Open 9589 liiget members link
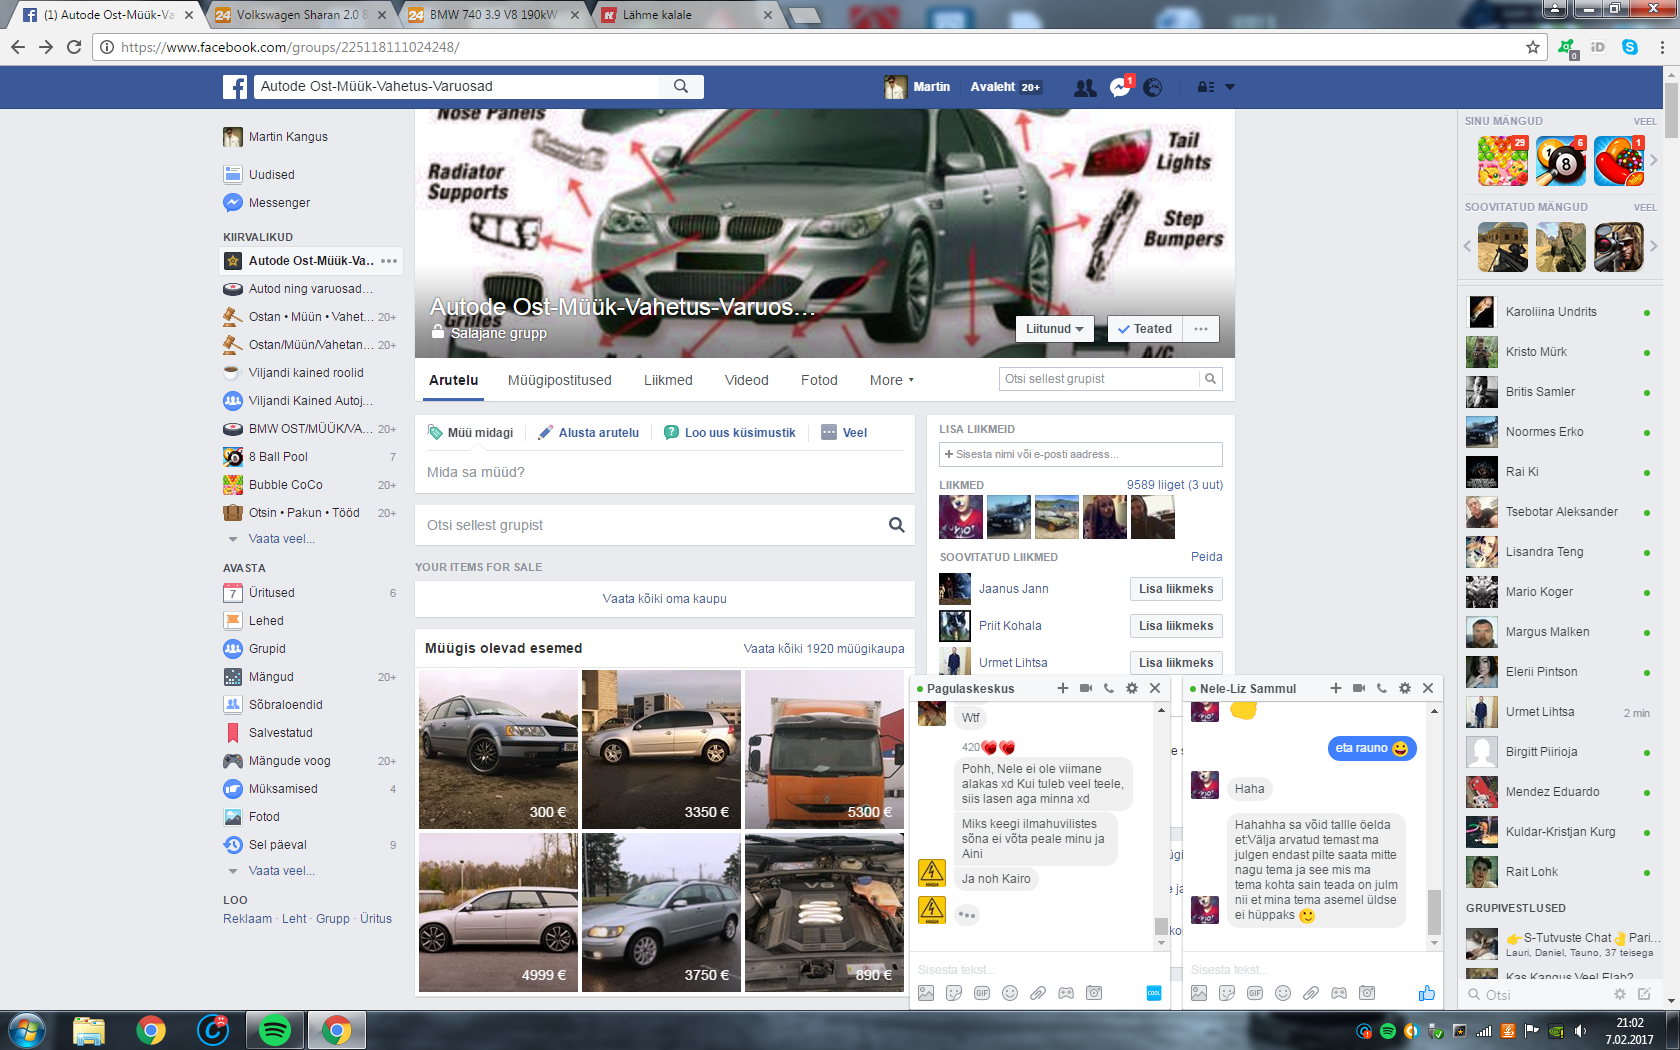Screen dimensions: 1680x1050 pyautogui.click(x=1175, y=485)
